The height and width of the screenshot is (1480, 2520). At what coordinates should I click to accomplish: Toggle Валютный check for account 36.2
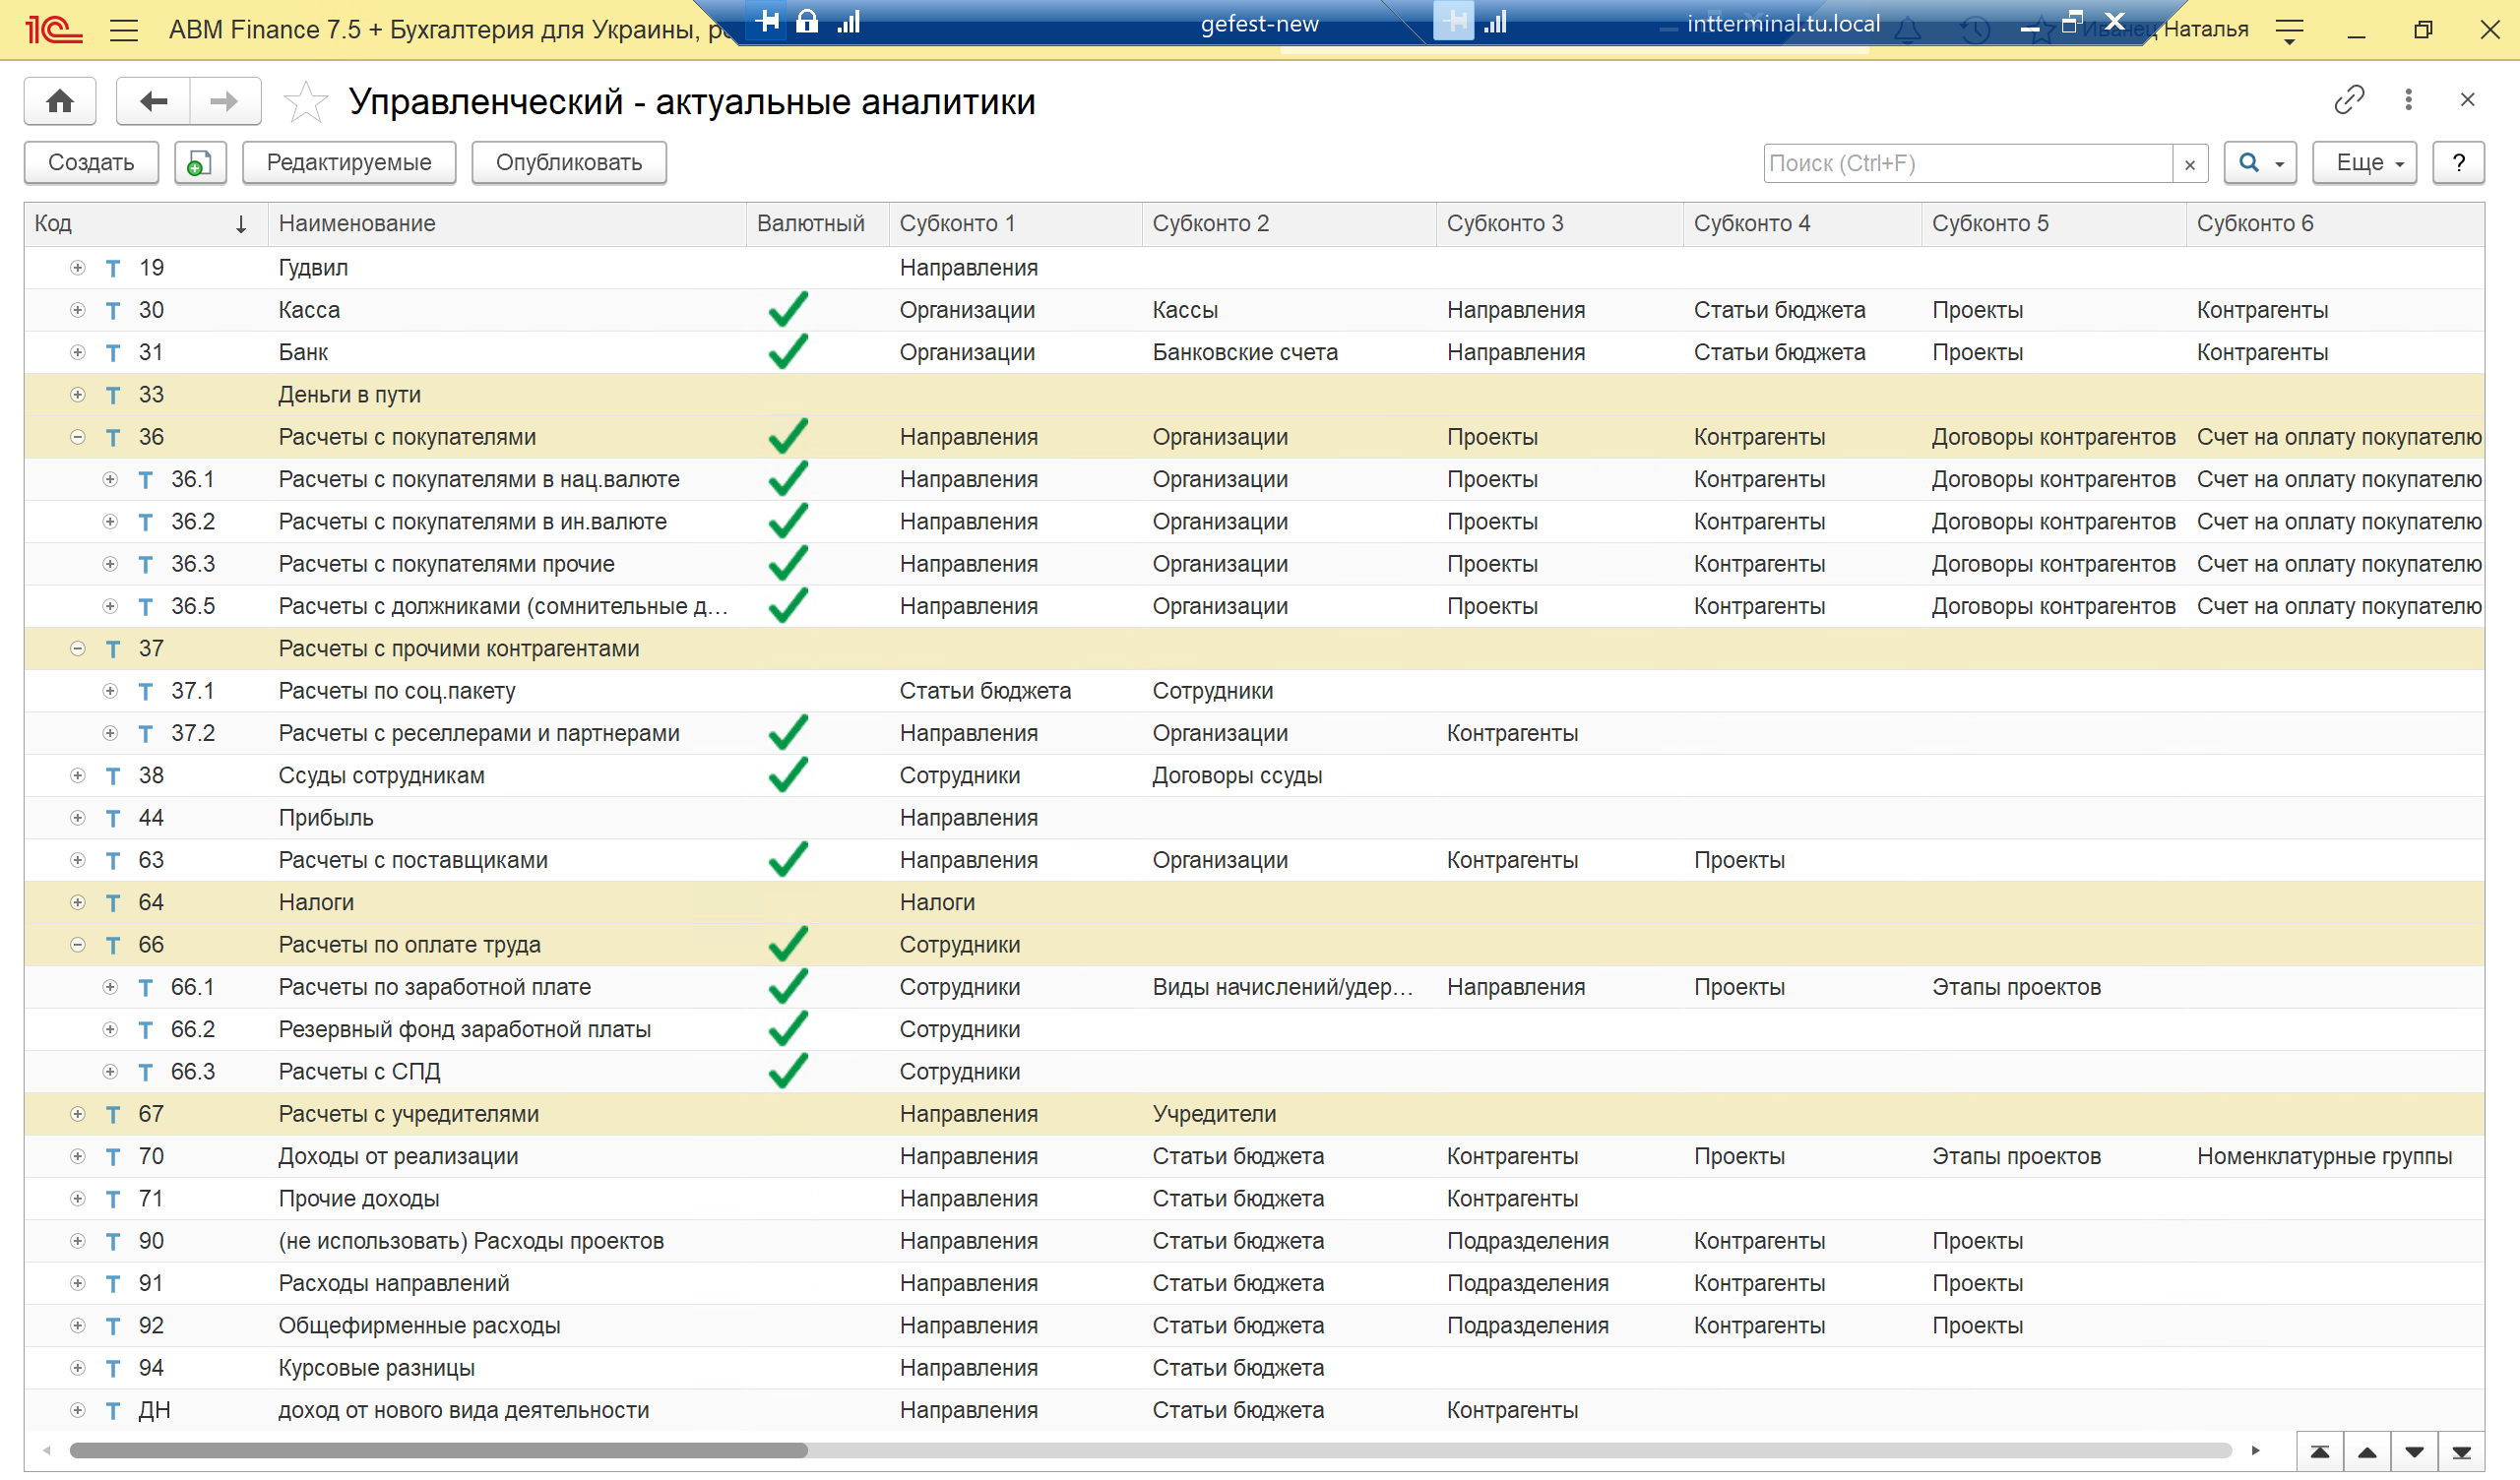[788, 521]
